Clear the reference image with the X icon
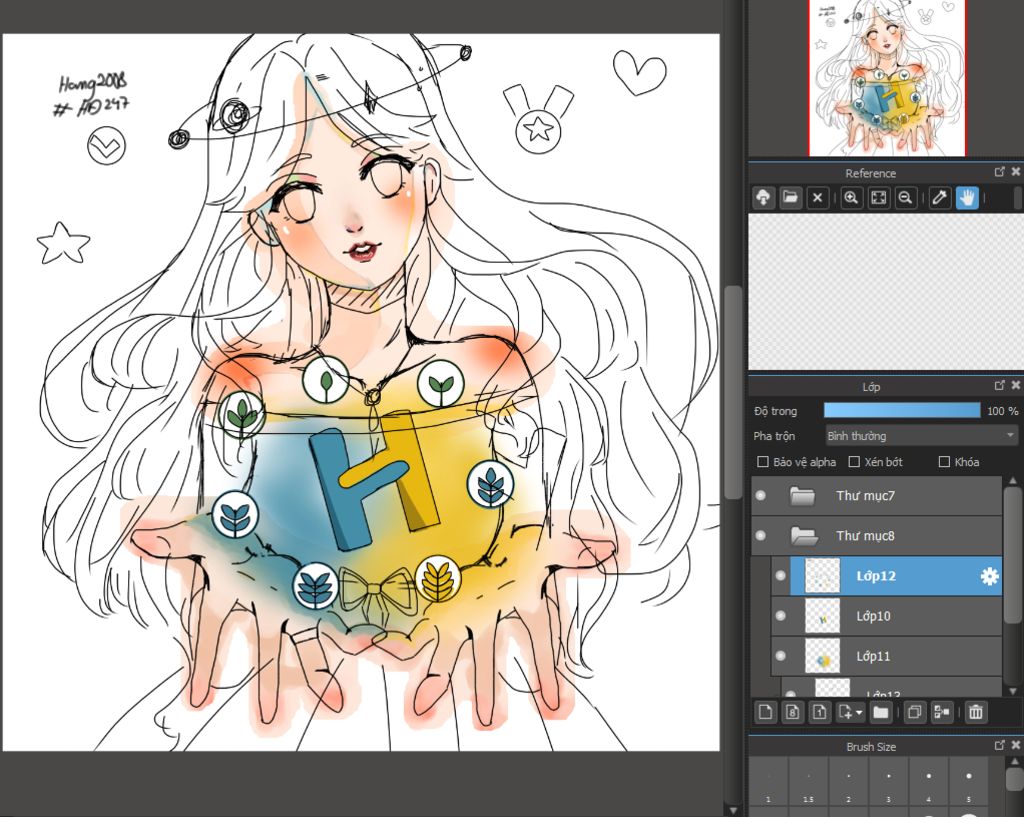 tap(817, 197)
